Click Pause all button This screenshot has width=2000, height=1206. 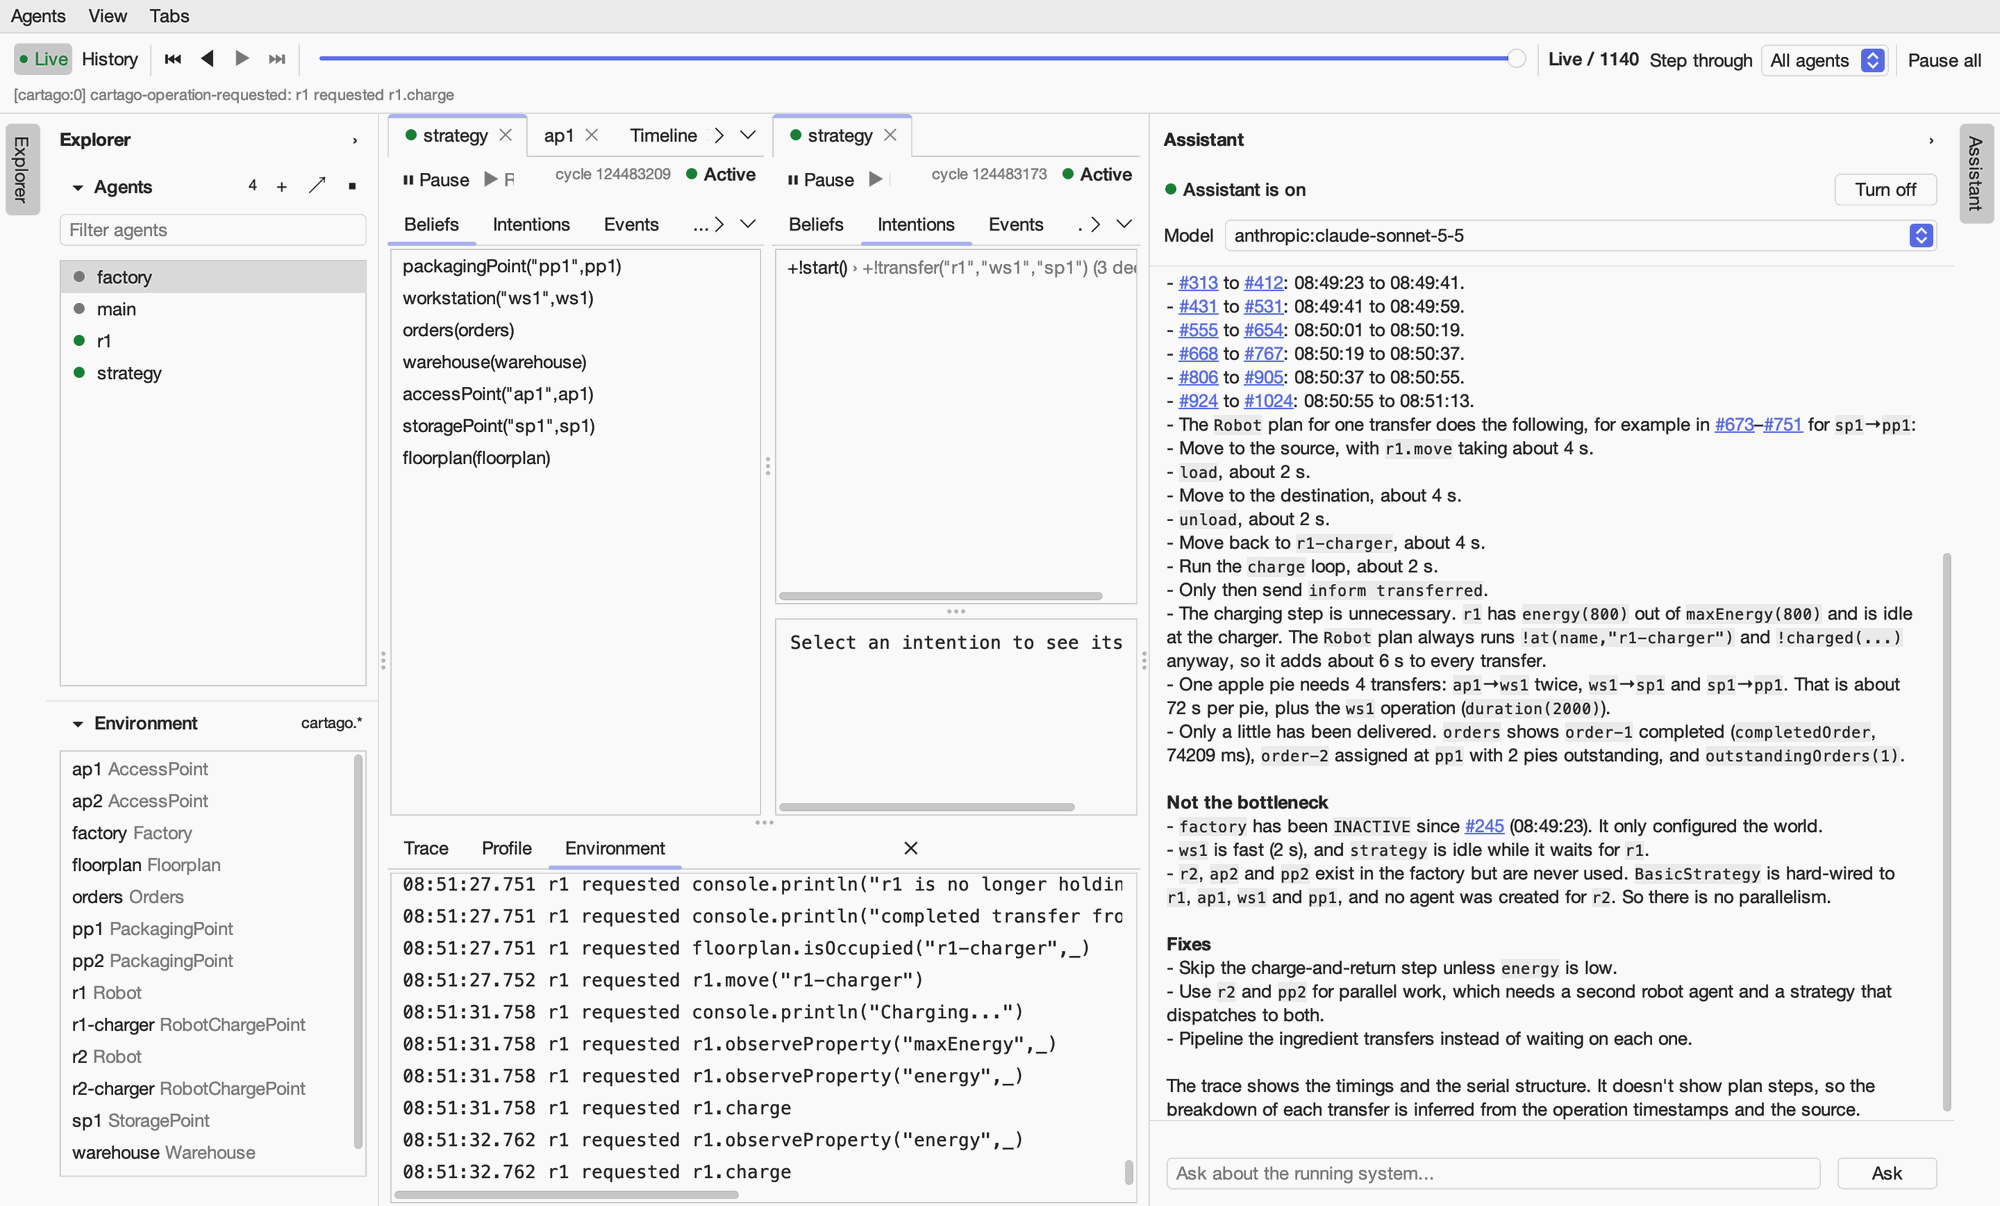pyautogui.click(x=1944, y=60)
